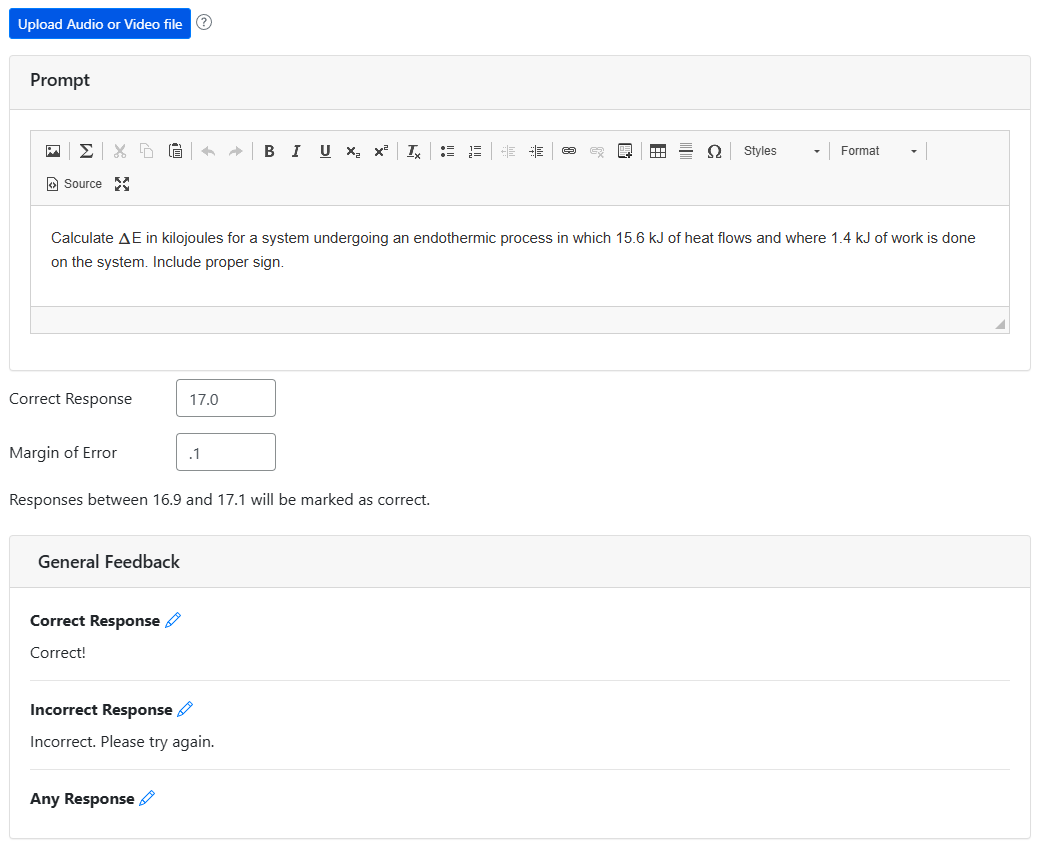Click the prompt text editing area
Screen dimensions: 1038x850
tap(520, 256)
